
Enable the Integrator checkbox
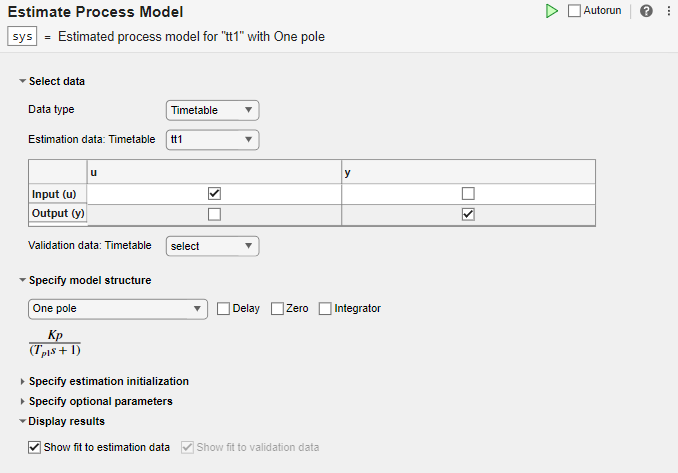[325, 309]
